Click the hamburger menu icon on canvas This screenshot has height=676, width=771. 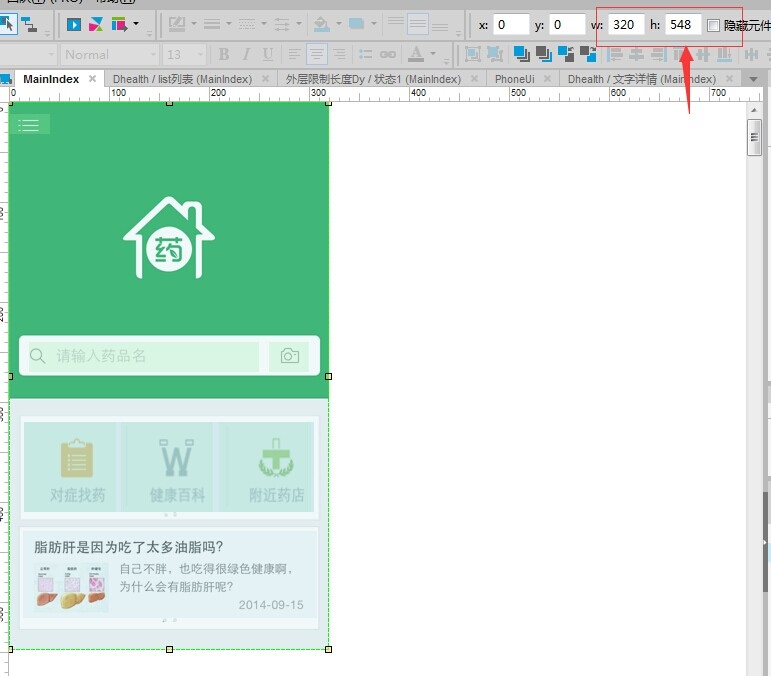[29, 125]
